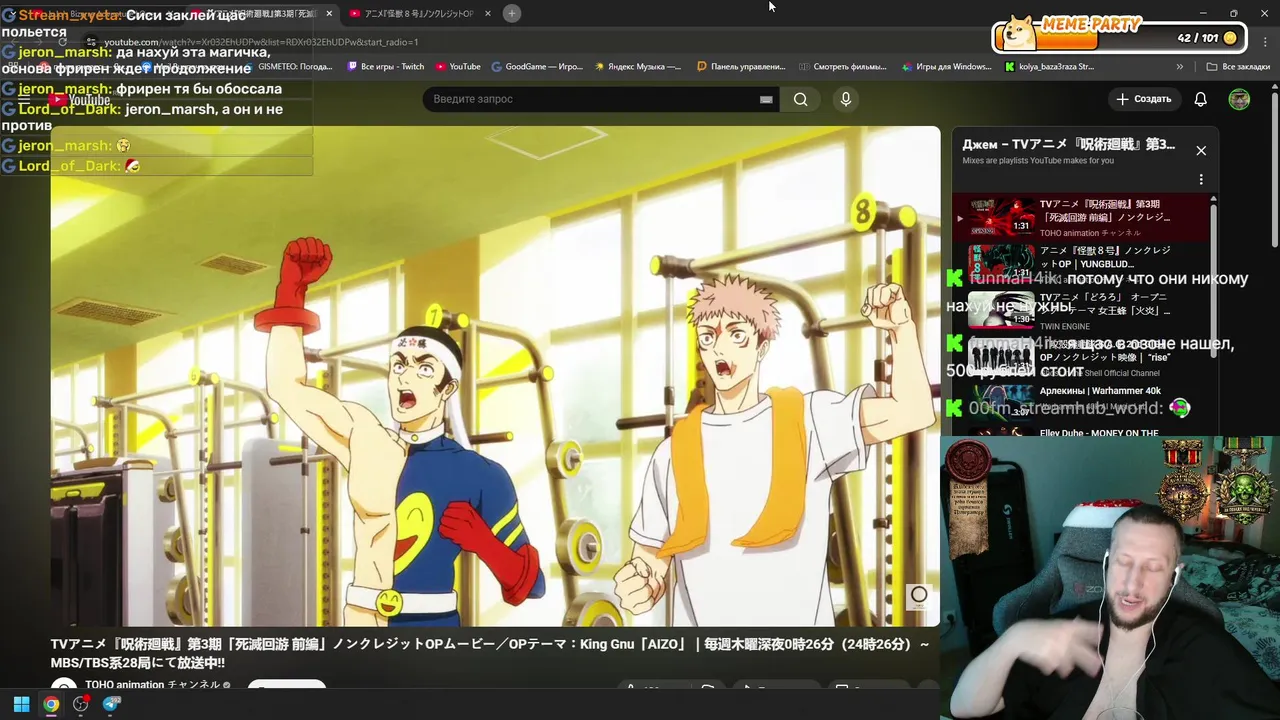Open Chrome from the taskbar

51,704
